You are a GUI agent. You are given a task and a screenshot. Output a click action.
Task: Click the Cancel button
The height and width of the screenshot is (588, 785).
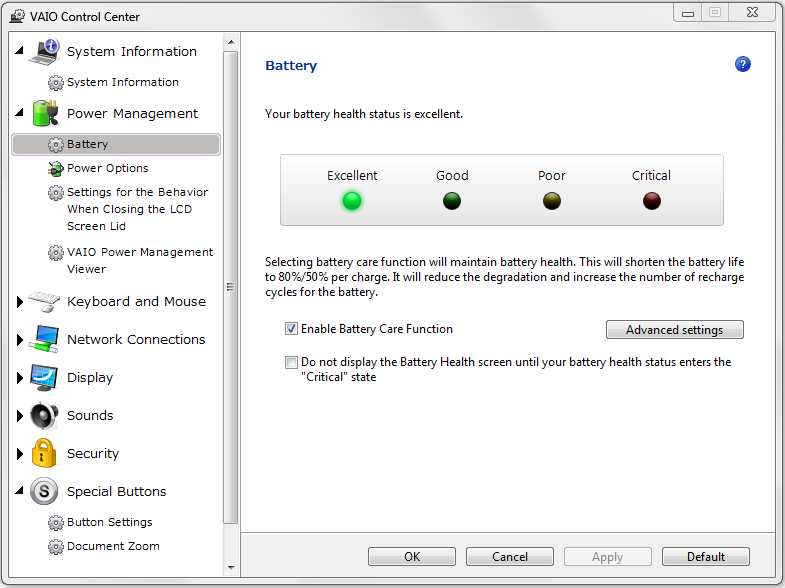tap(510, 556)
